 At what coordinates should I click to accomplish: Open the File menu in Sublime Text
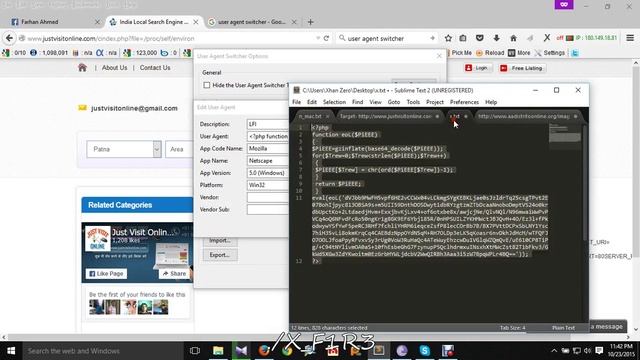click(x=297, y=102)
